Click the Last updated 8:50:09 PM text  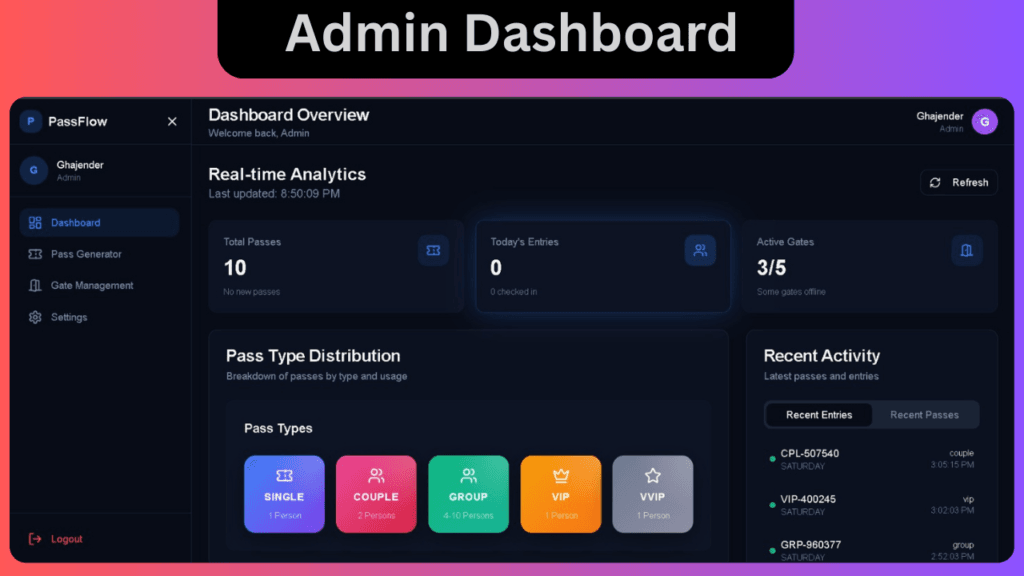tap(274, 194)
